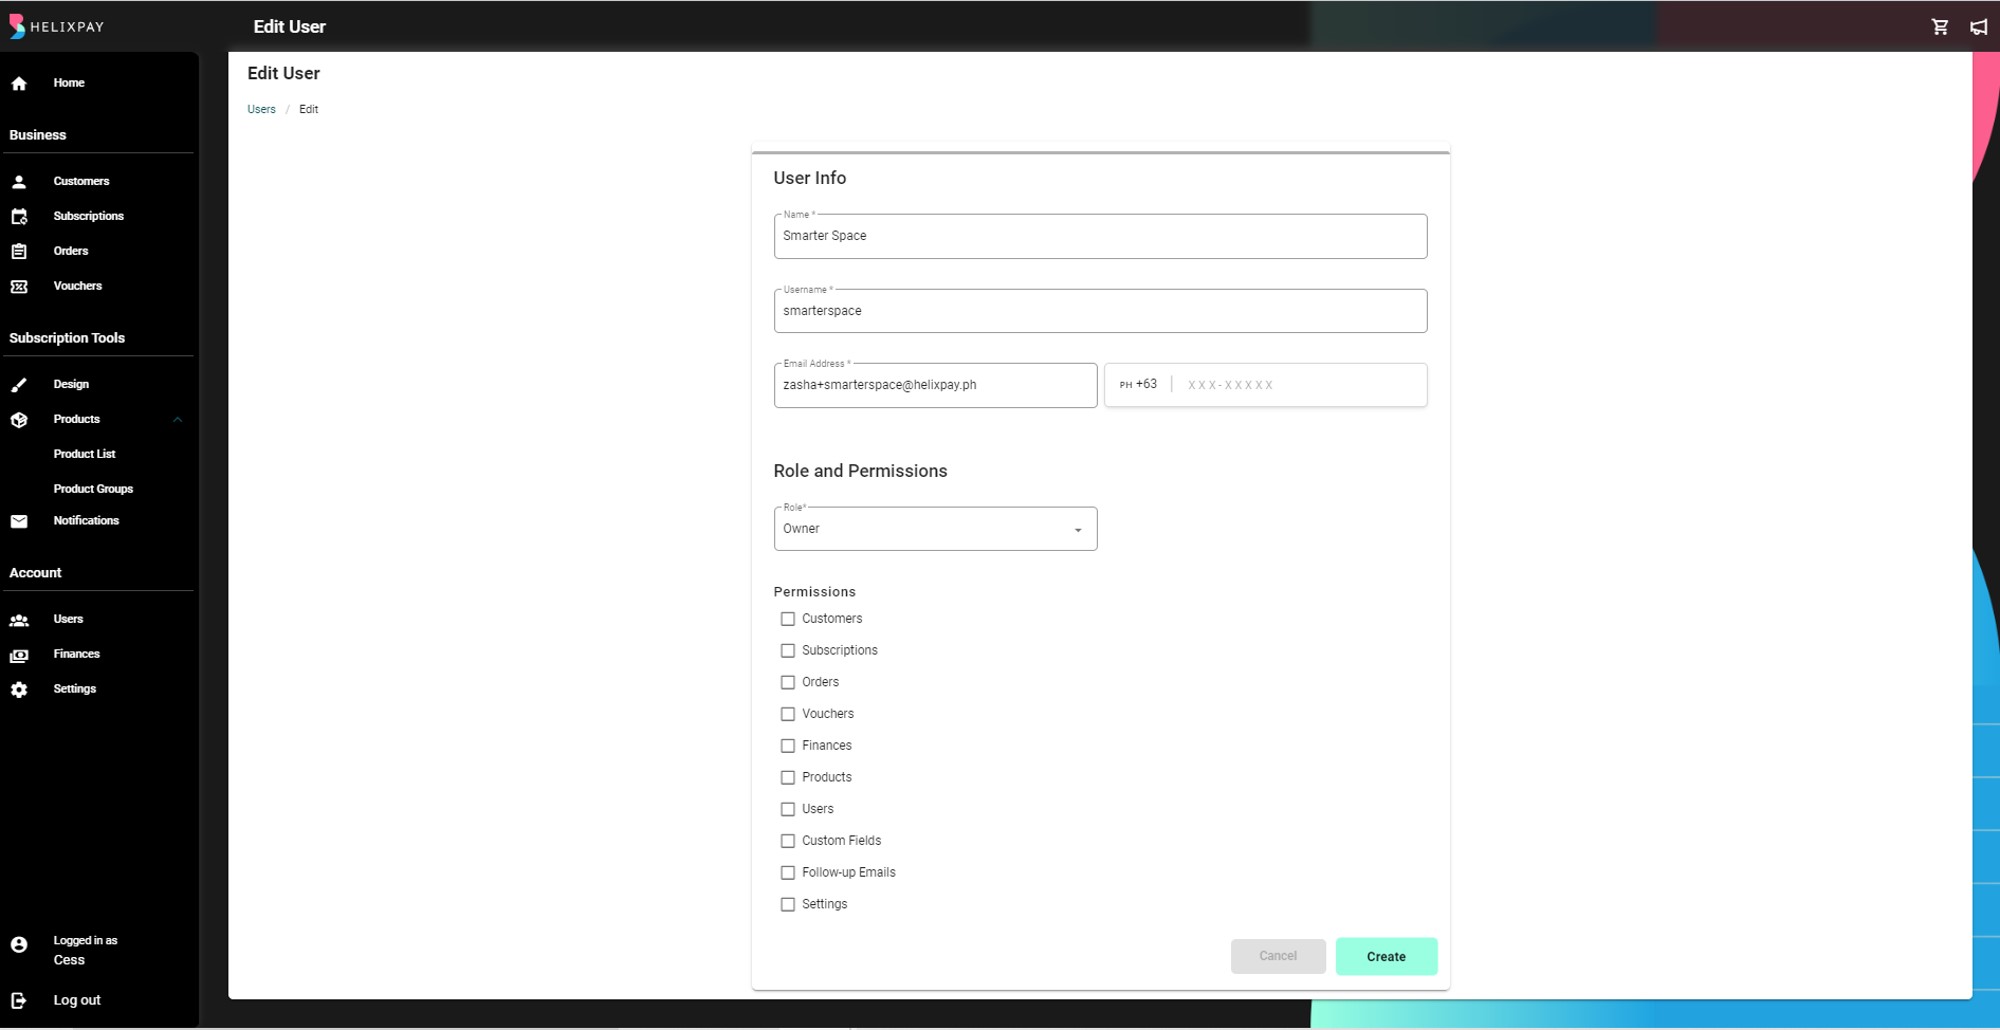
Task: Open Subscriptions in the sidebar
Action: (89, 216)
